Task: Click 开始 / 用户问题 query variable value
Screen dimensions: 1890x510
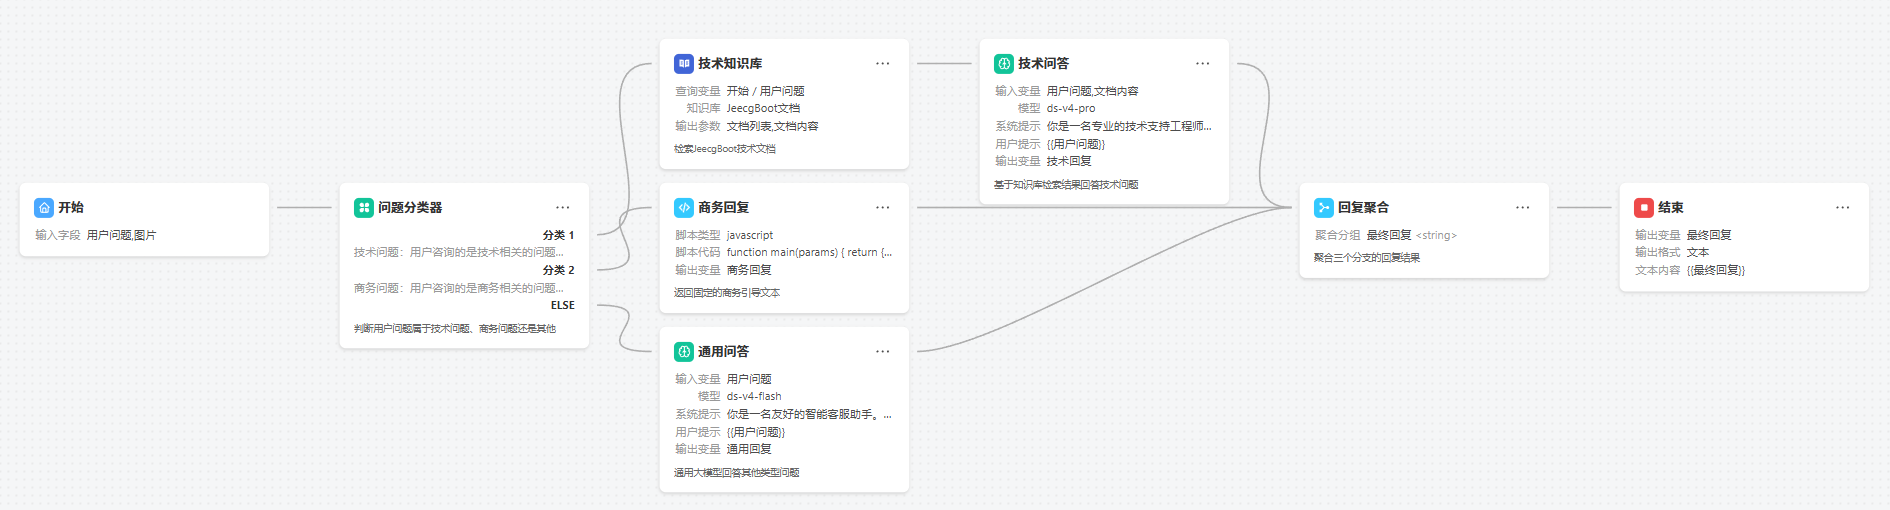Action: click(x=765, y=91)
